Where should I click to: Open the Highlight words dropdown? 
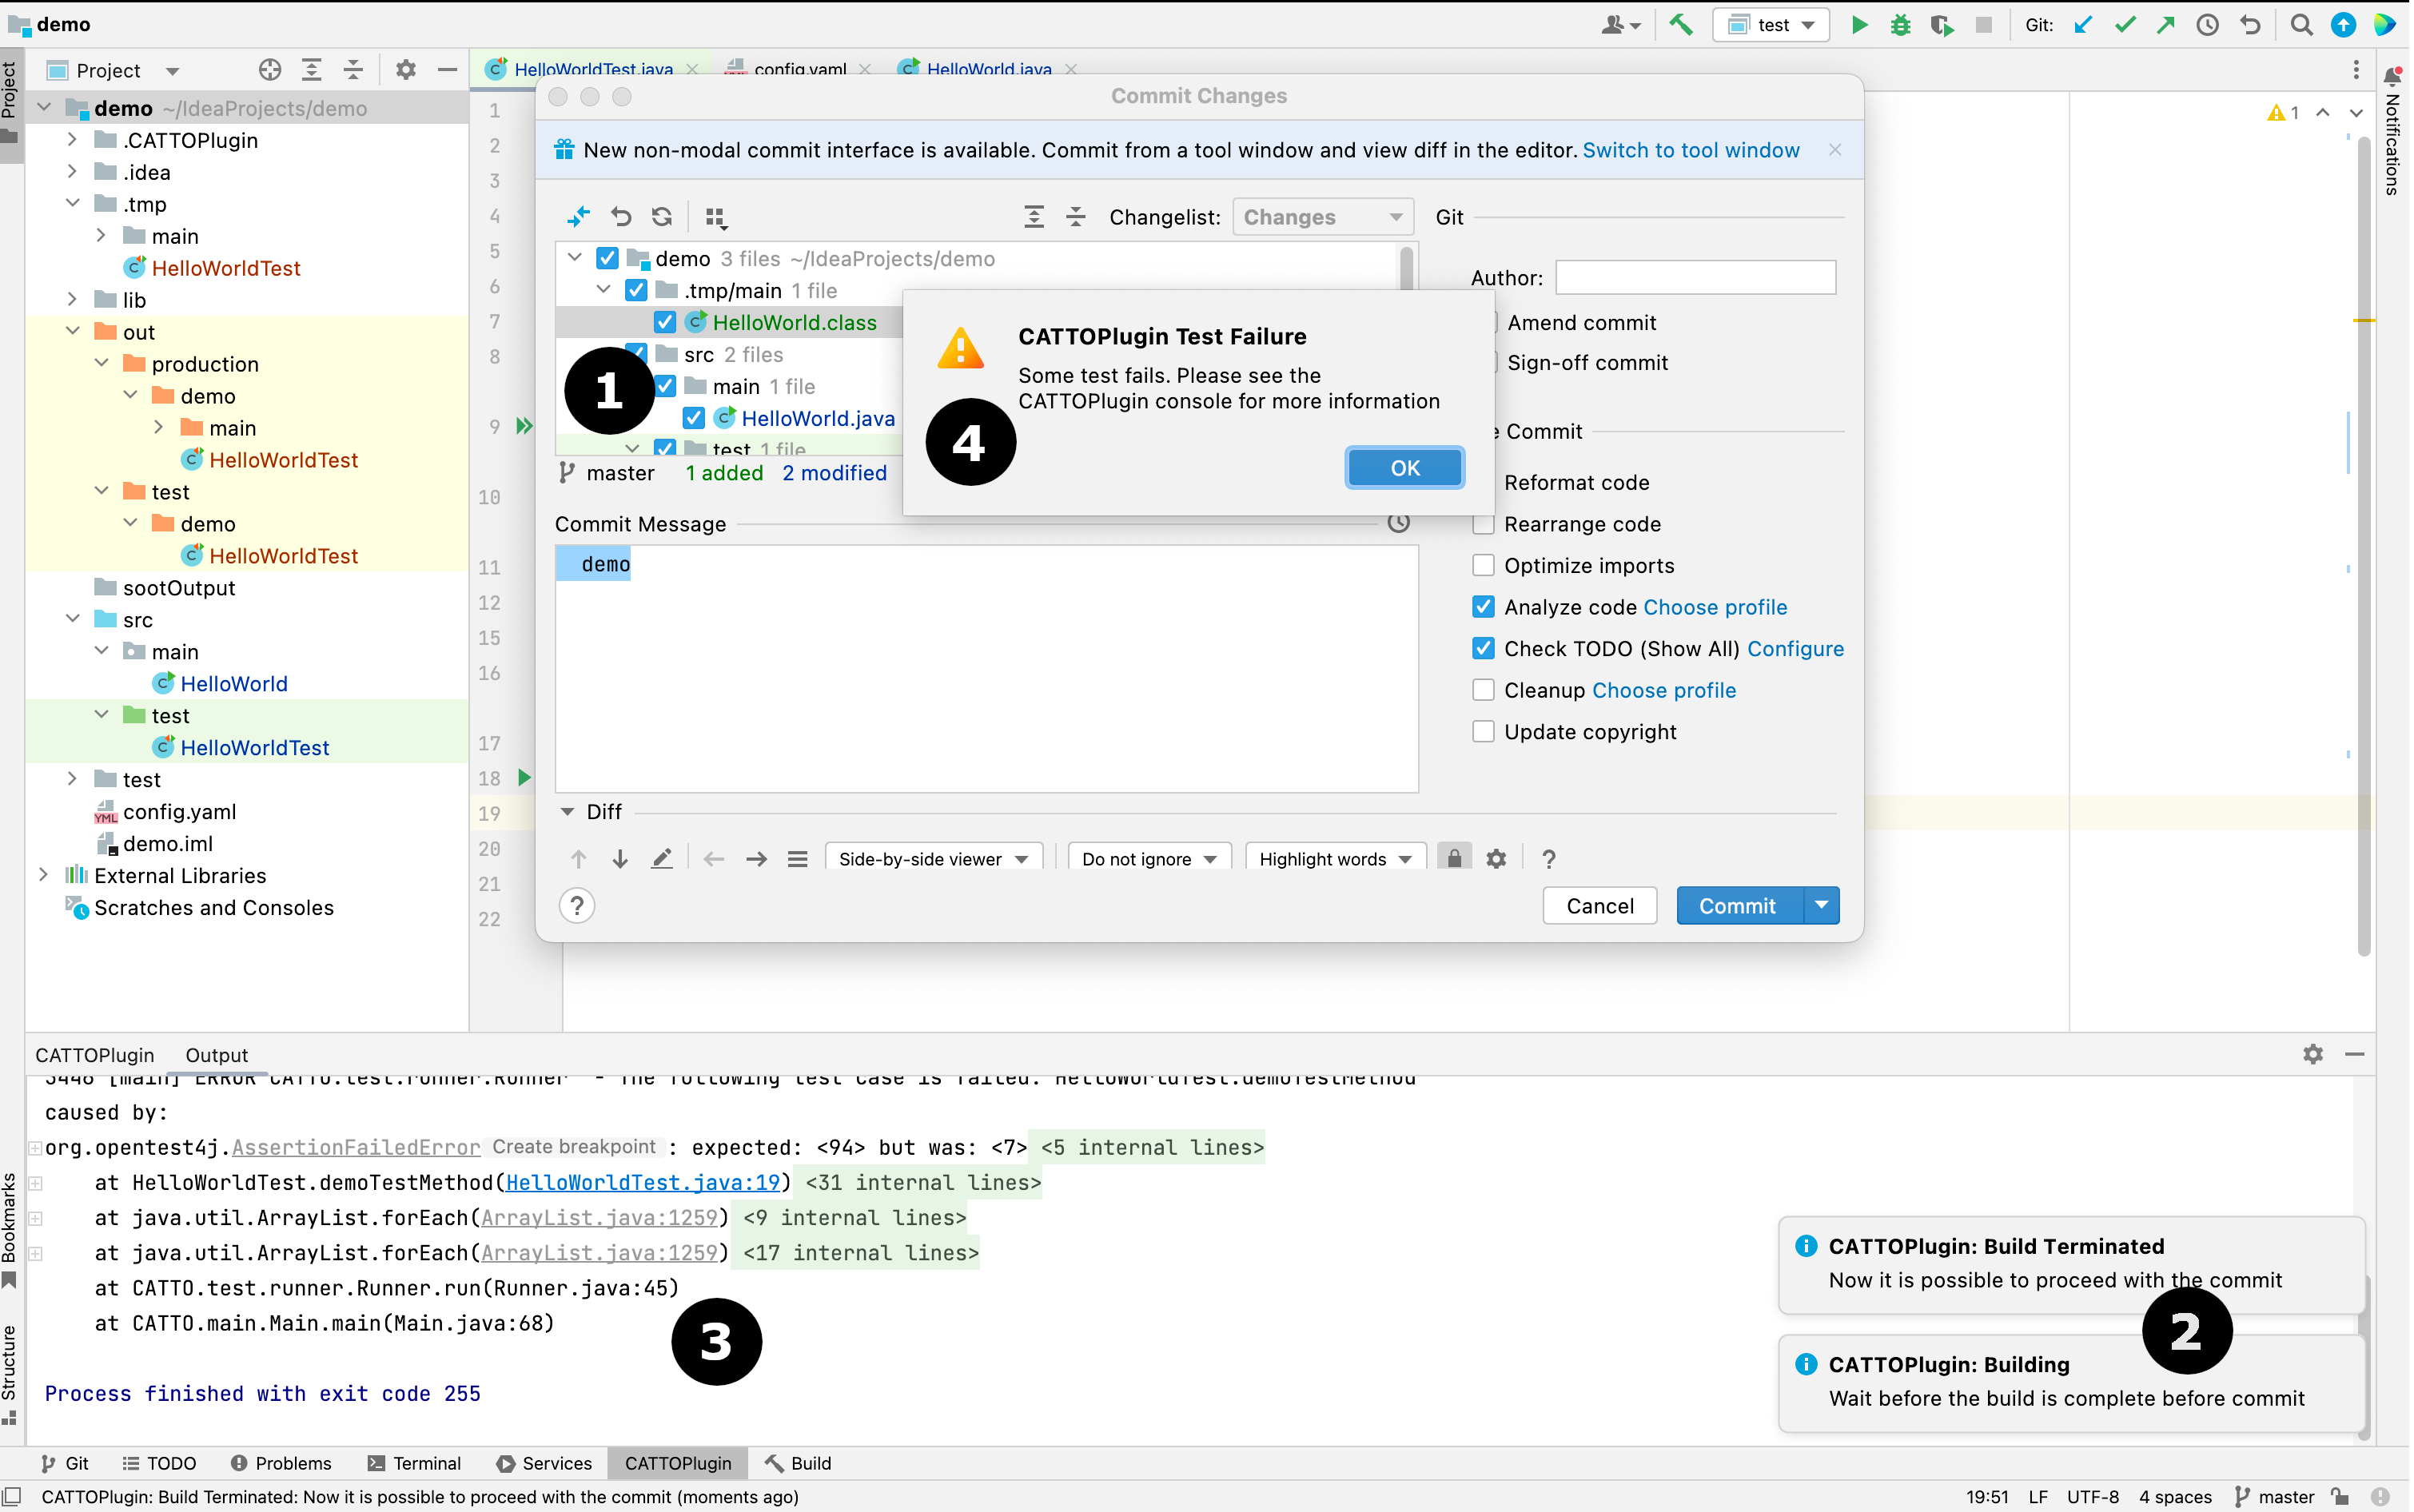pyautogui.click(x=1334, y=859)
